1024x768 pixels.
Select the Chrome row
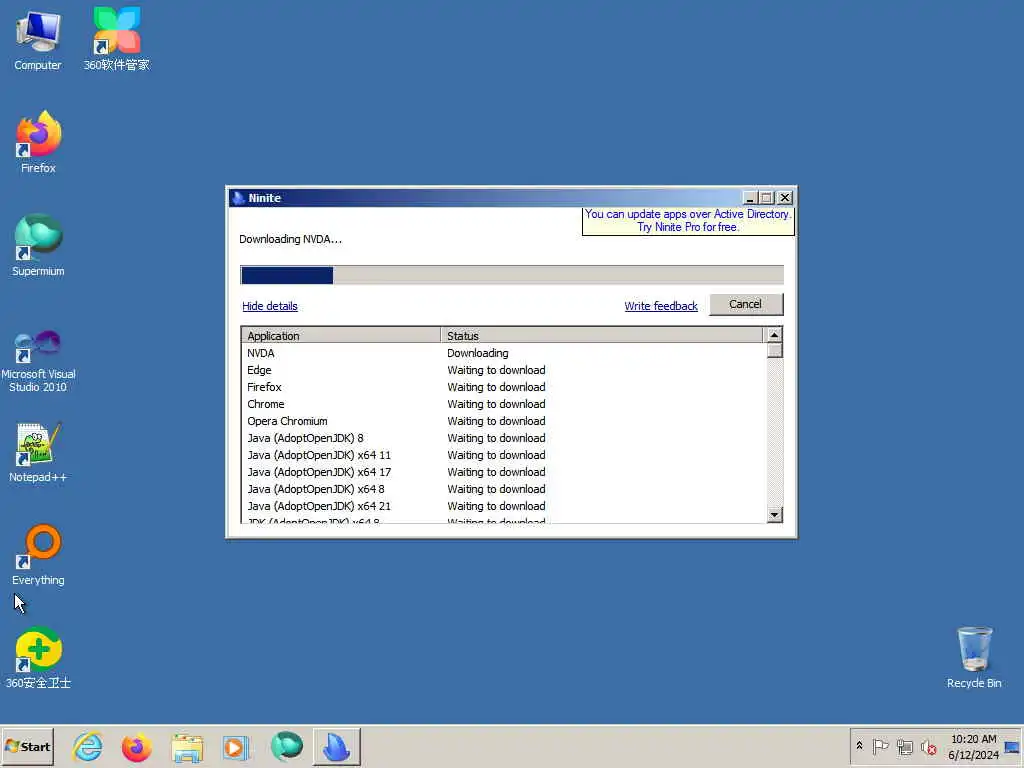(x=503, y=404)
